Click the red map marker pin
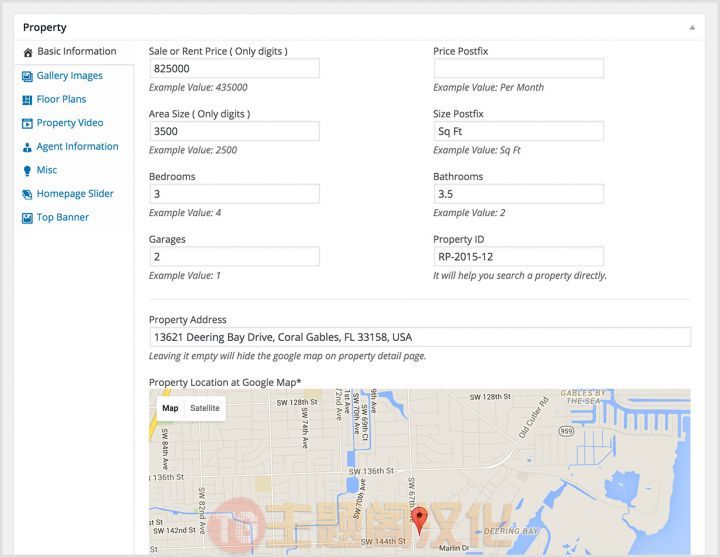 419,519
